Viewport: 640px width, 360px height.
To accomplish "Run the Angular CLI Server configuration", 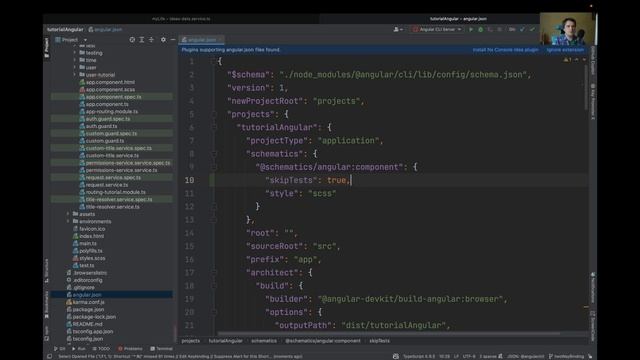I will coord(471,29).
